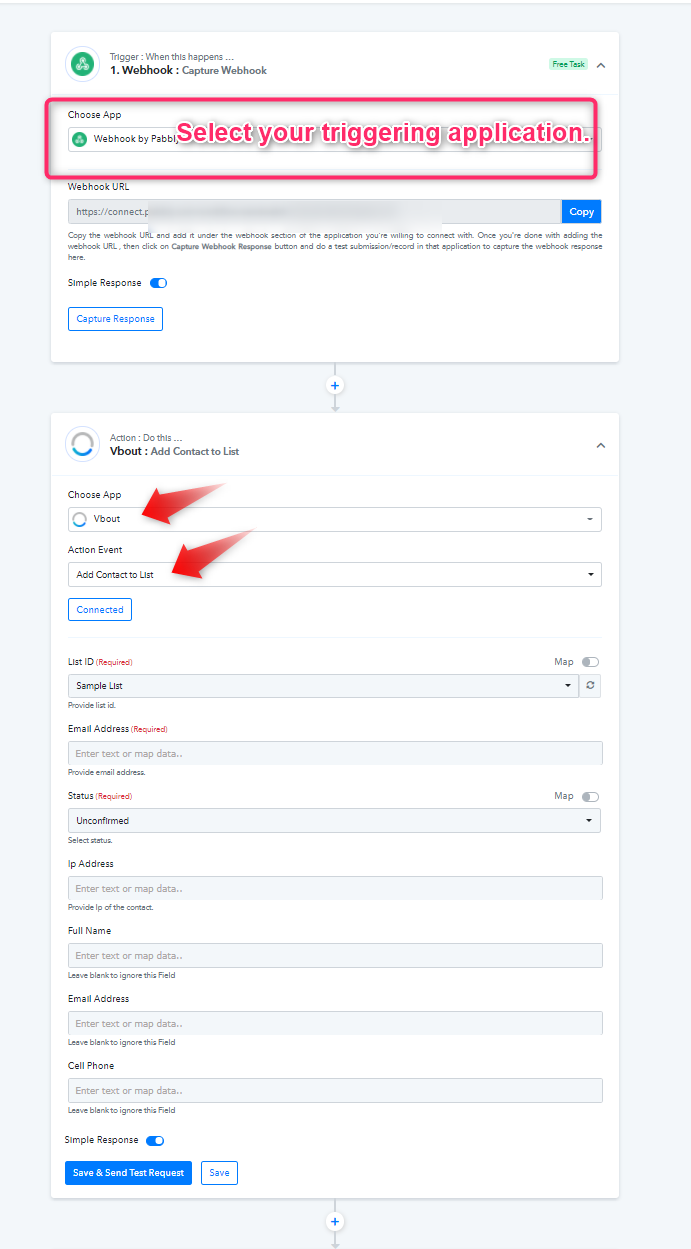Toggle Simple Response in the Webhook trigger
The width and height of the screenshot is (691, 1249).
(158, 283)
